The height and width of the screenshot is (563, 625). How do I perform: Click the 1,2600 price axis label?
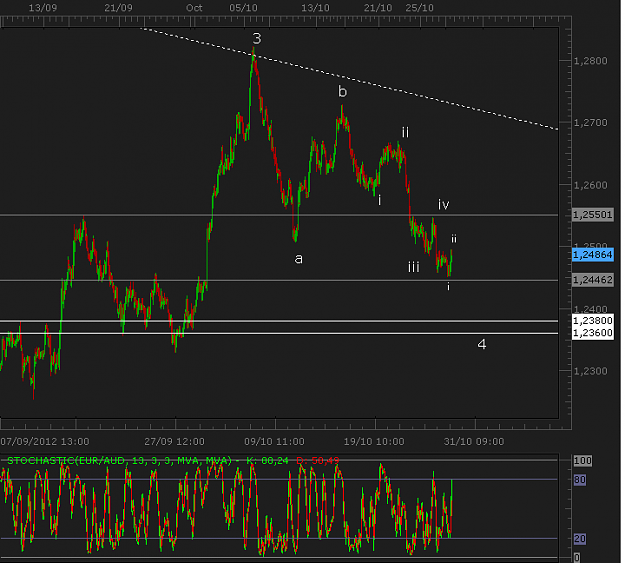click(x=591, y=185)
